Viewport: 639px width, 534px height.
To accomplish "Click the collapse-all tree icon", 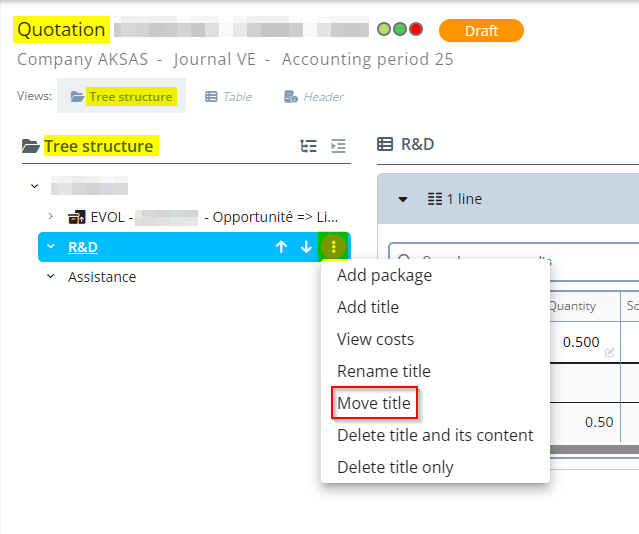I will click(339, 146).
